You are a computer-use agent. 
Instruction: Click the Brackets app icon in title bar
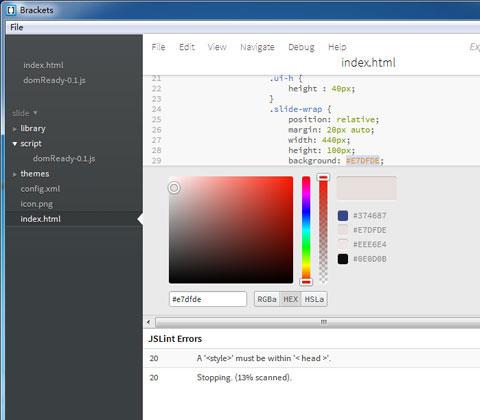(x=11, y=10)
